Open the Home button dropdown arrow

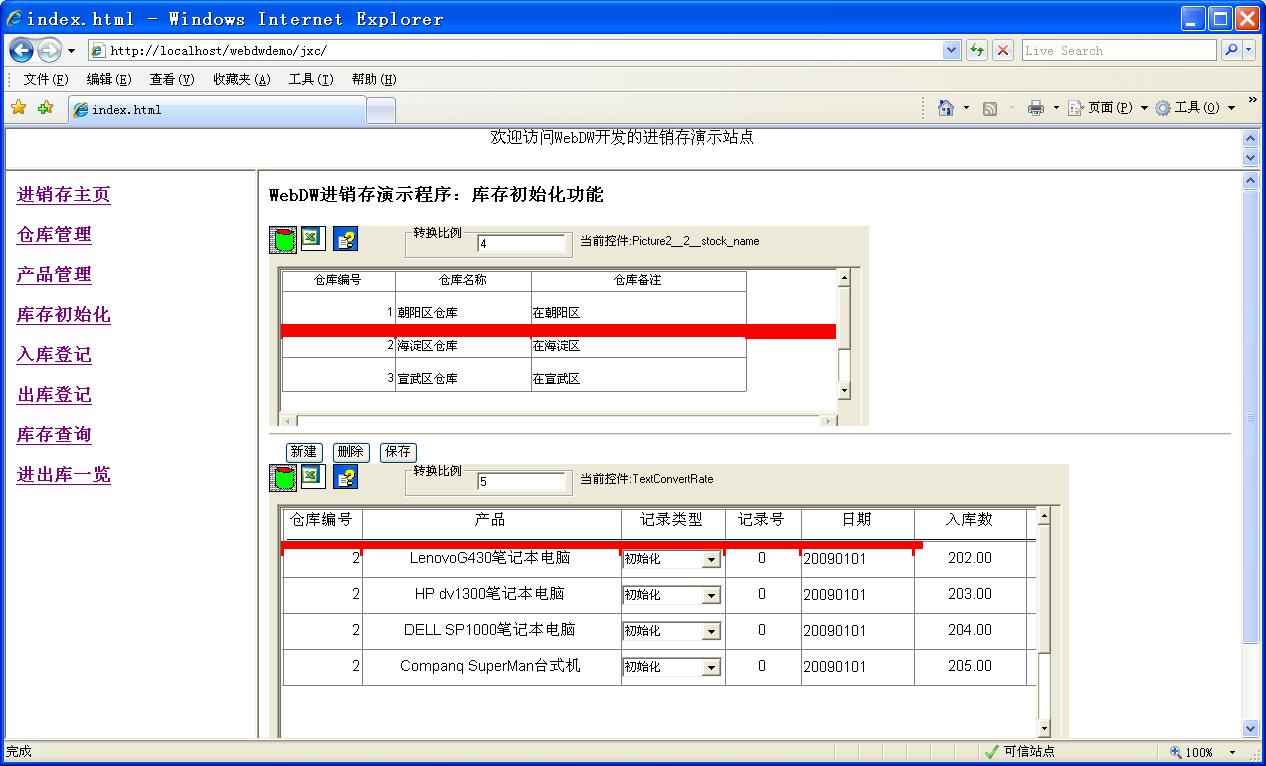[966, 108]
